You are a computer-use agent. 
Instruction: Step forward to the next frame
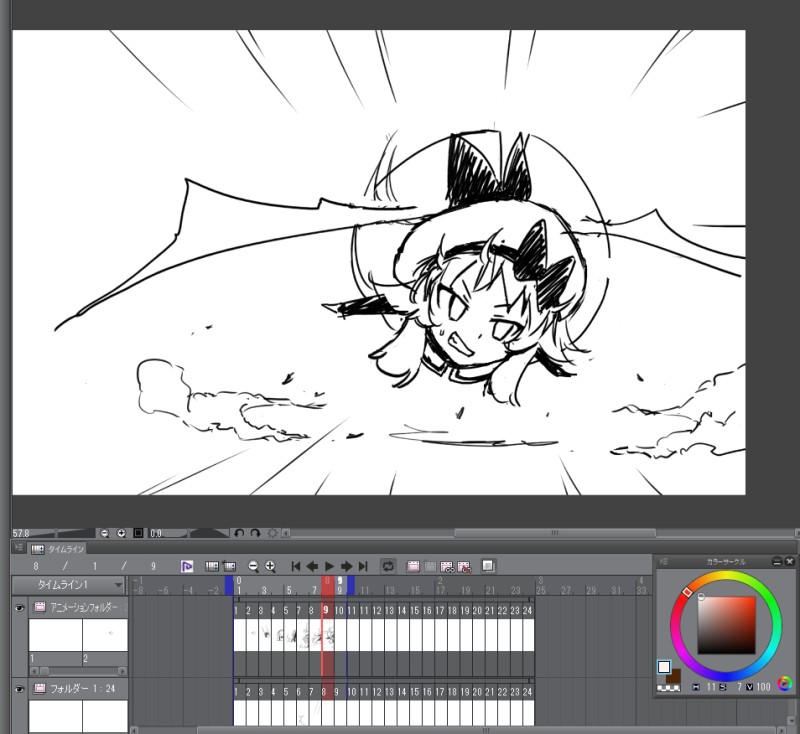tap(346, 566)
